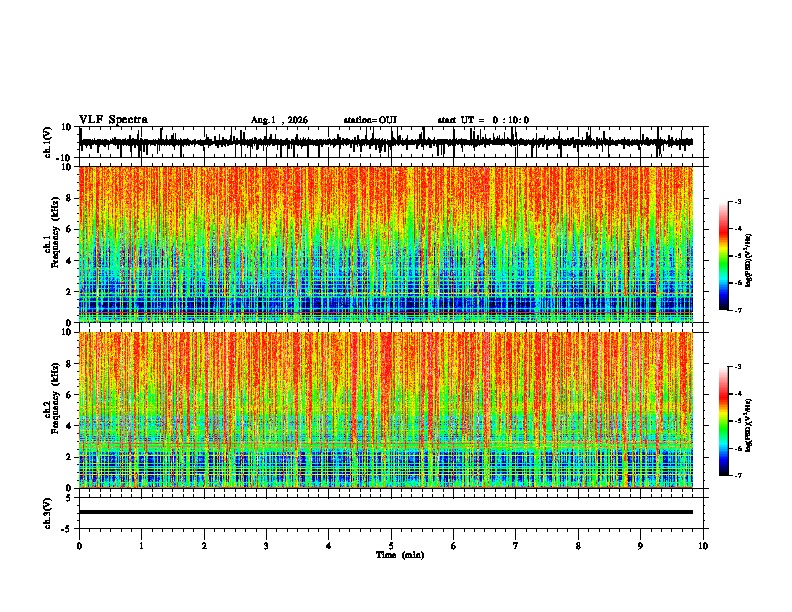
Task: Click the '5' tick of the ch.3(V) axis
Action: tap(69, 497)
